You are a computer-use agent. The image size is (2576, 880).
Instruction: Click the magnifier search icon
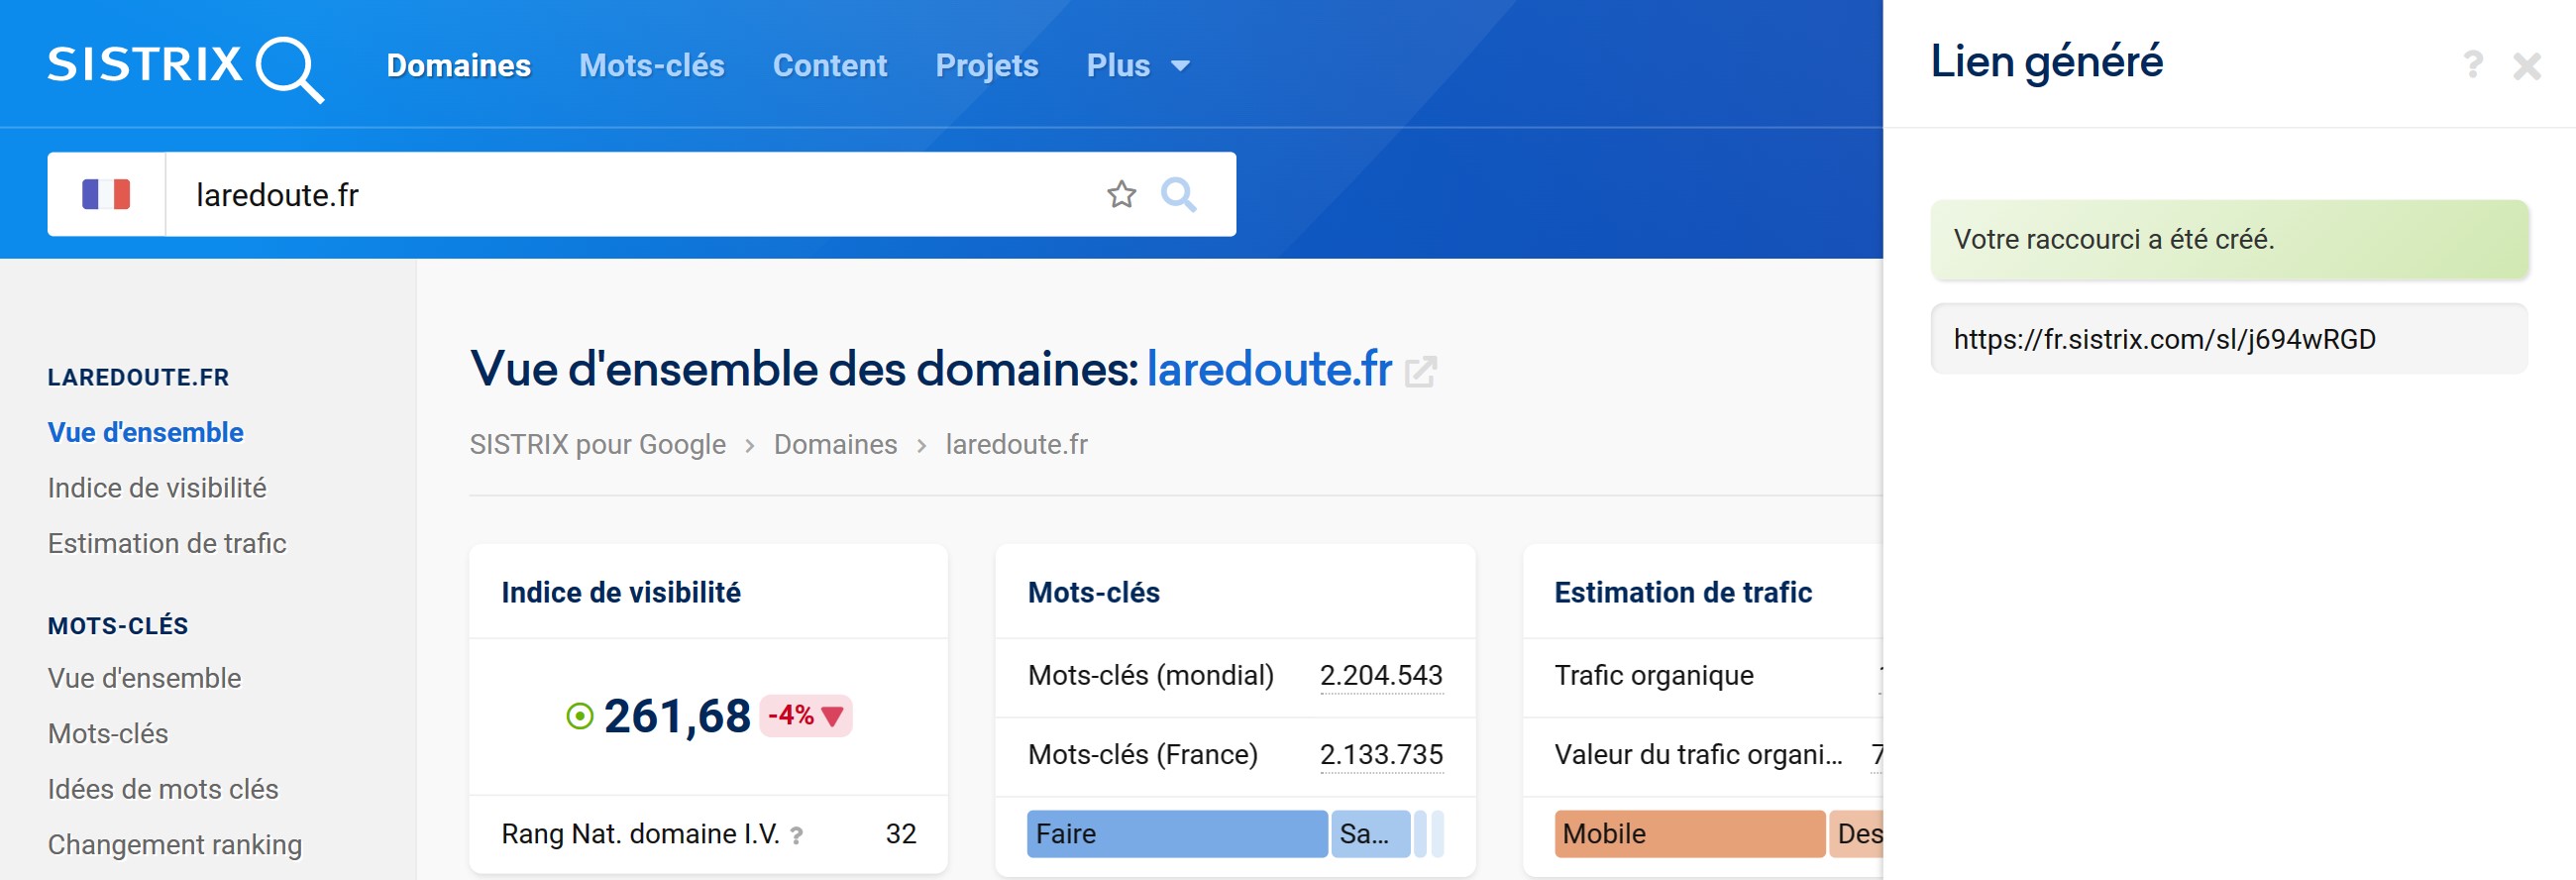(1178, 194)
